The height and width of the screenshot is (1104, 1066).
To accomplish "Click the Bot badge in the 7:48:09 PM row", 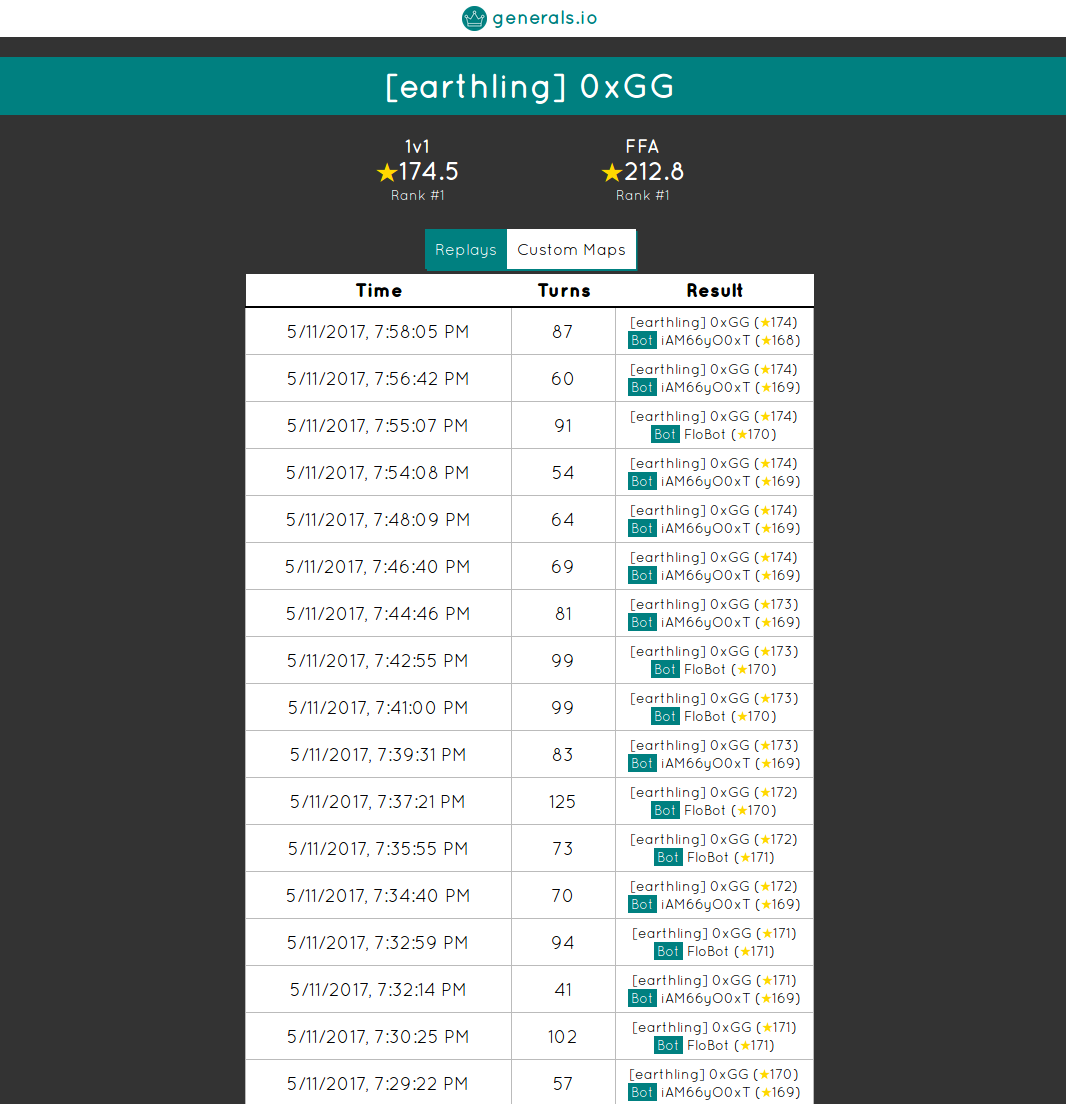I will coord(642,528).
